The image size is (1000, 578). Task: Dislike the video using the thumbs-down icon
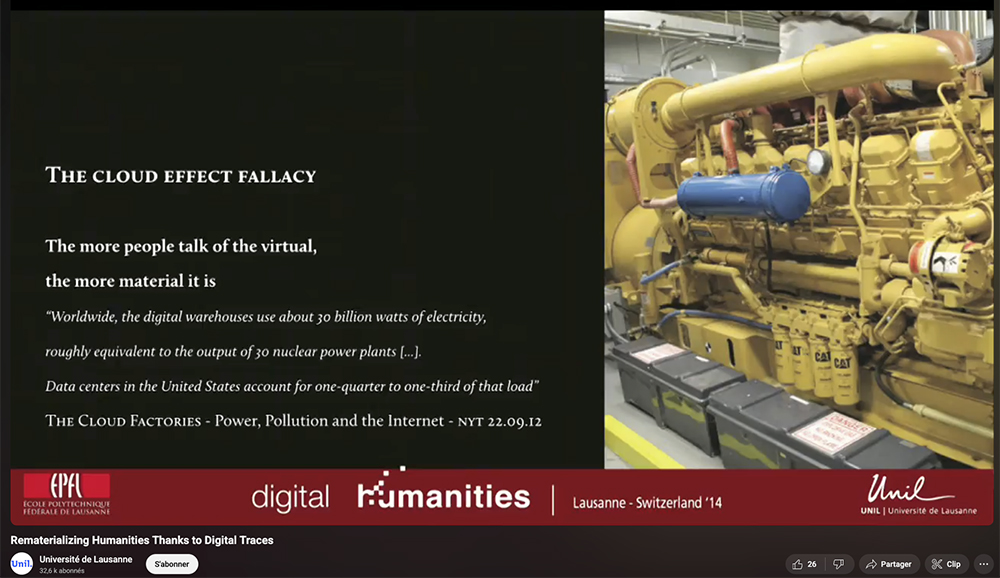[836, 563]
